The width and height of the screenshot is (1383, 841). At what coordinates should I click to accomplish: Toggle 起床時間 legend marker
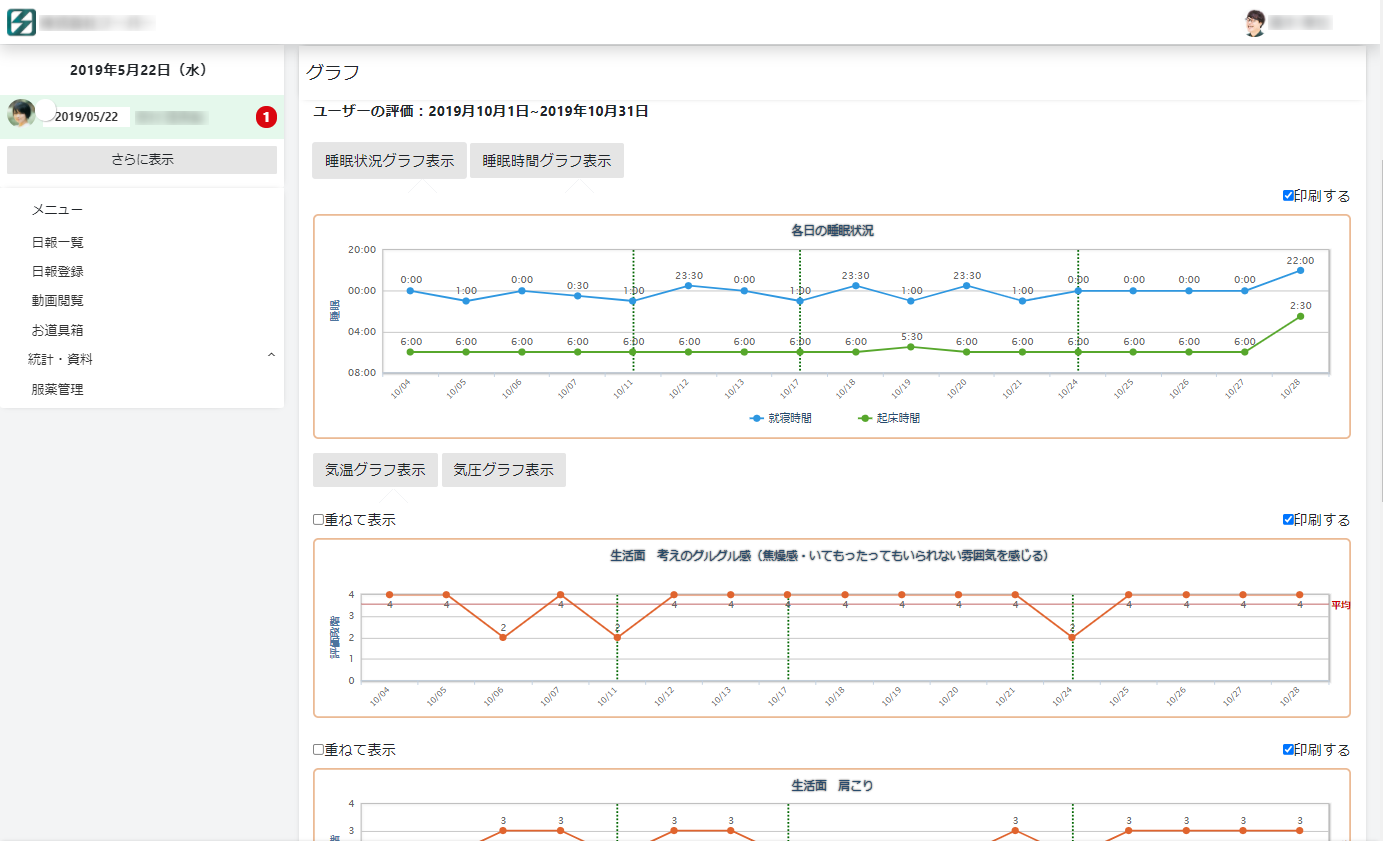pyautogui.click(x=866, y=419)
